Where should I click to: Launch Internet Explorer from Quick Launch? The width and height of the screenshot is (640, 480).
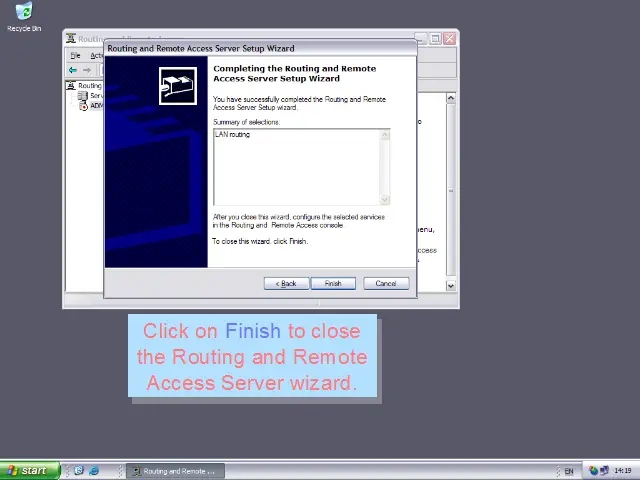(x=94, y=471)
